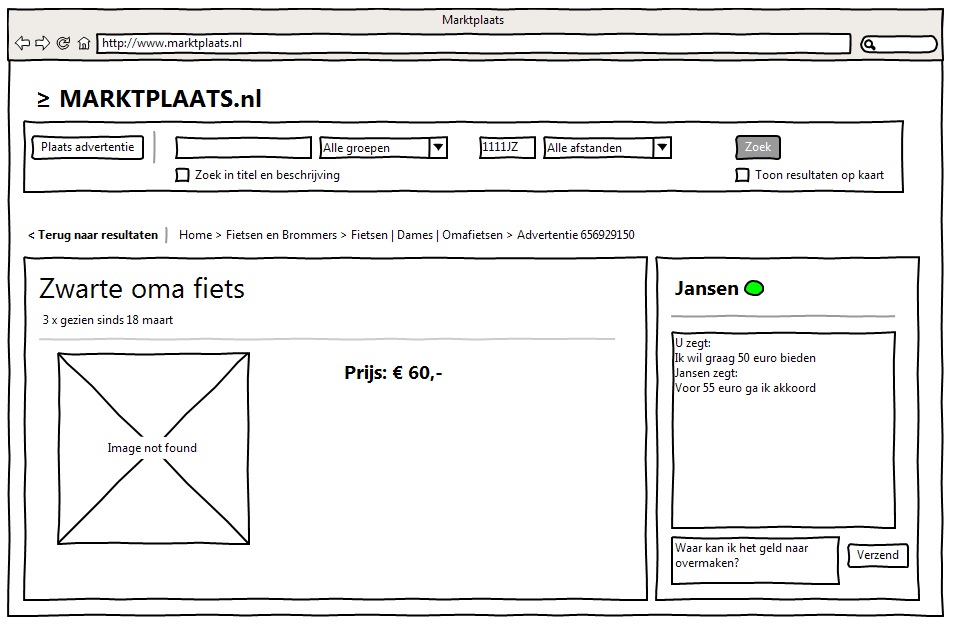This screenshot has height=632, width=966.
Task: Focus the postcode field containing 1111JZ
Action: click(507, 148)
